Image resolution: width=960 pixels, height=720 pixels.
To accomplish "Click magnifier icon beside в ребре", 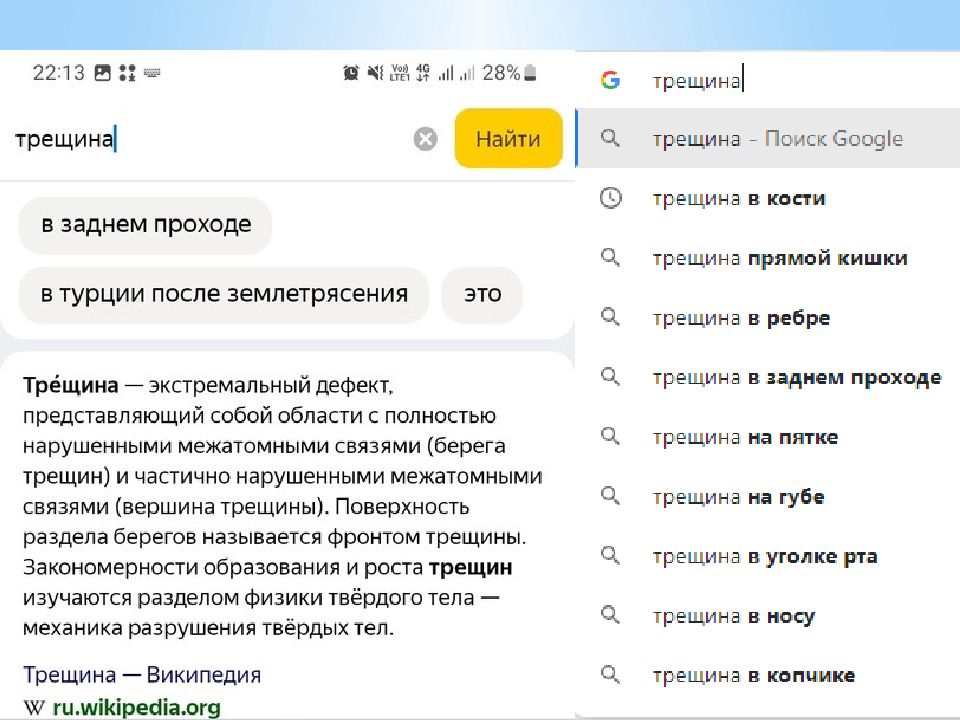I will (x=610, y=317).
